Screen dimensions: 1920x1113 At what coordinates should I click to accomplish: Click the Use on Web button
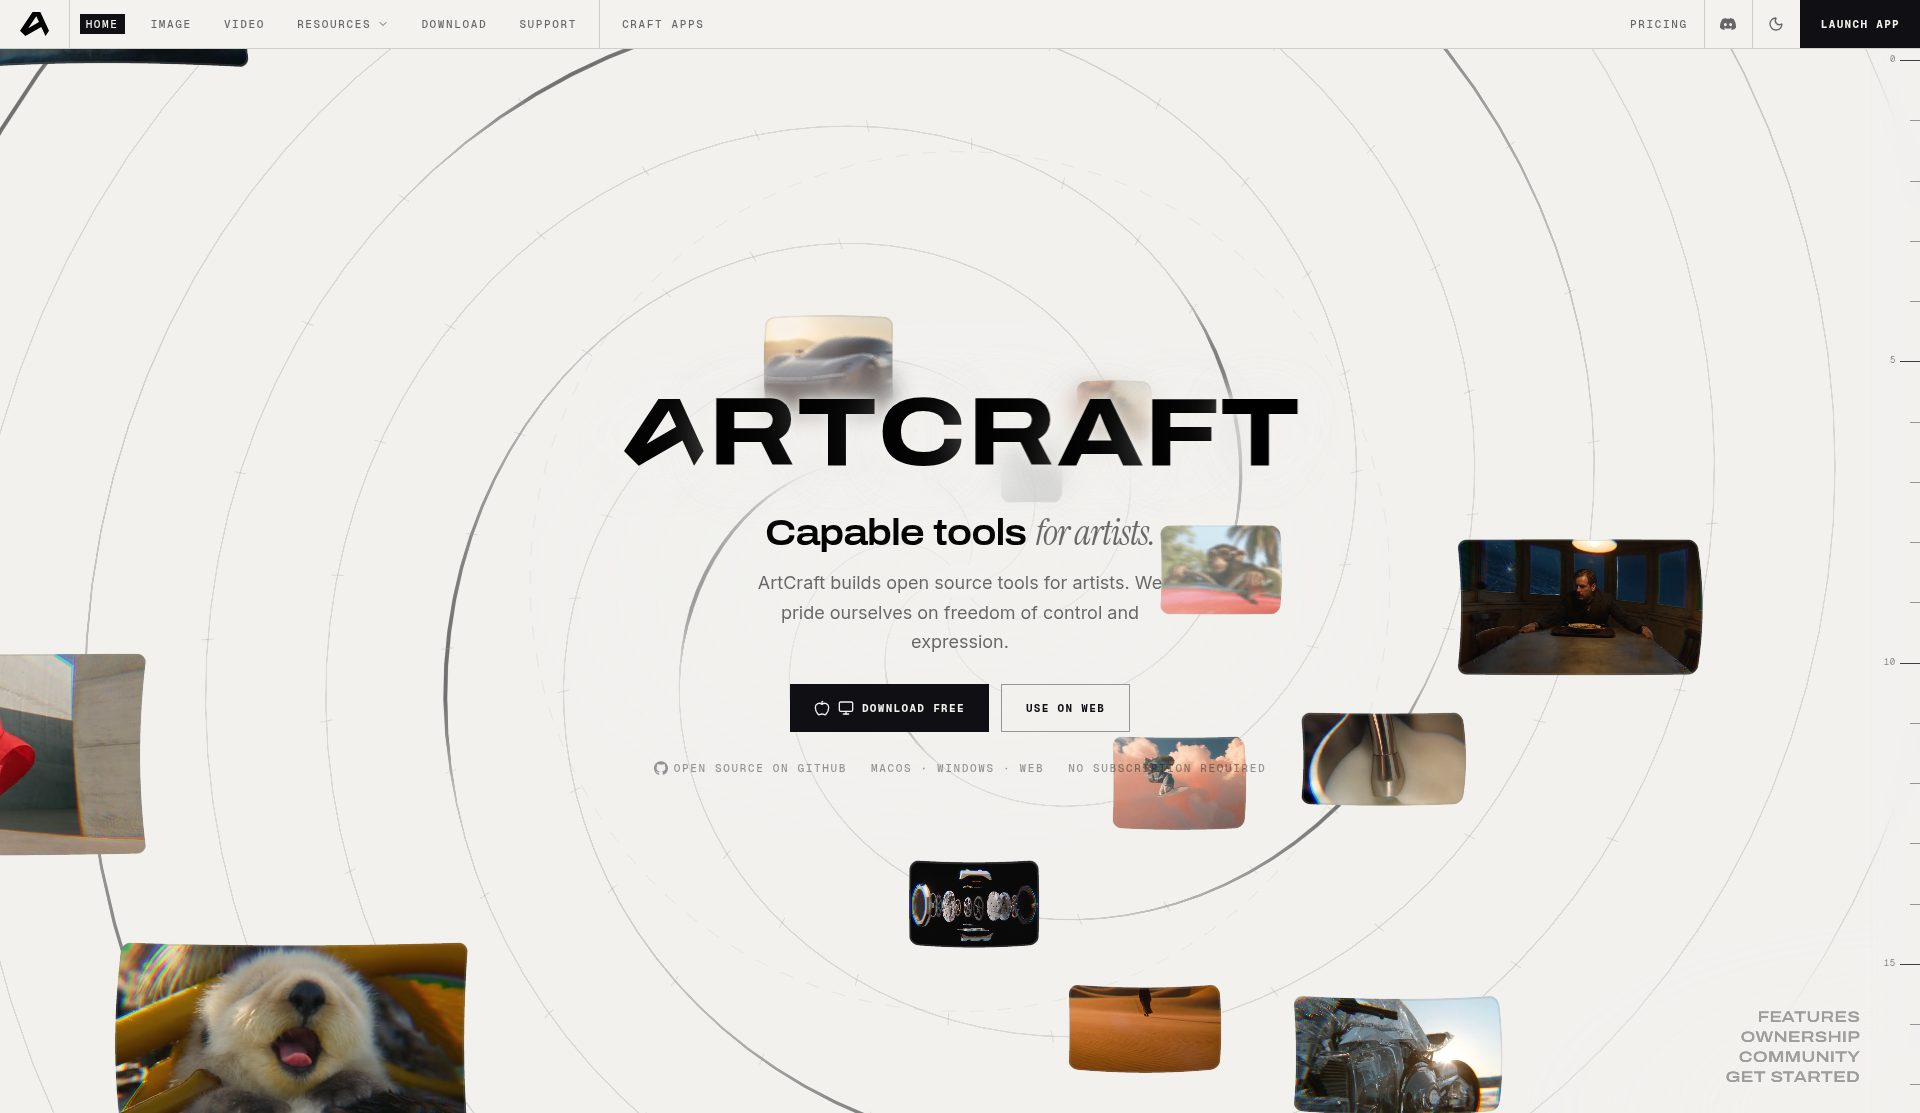pos(1065,708)
